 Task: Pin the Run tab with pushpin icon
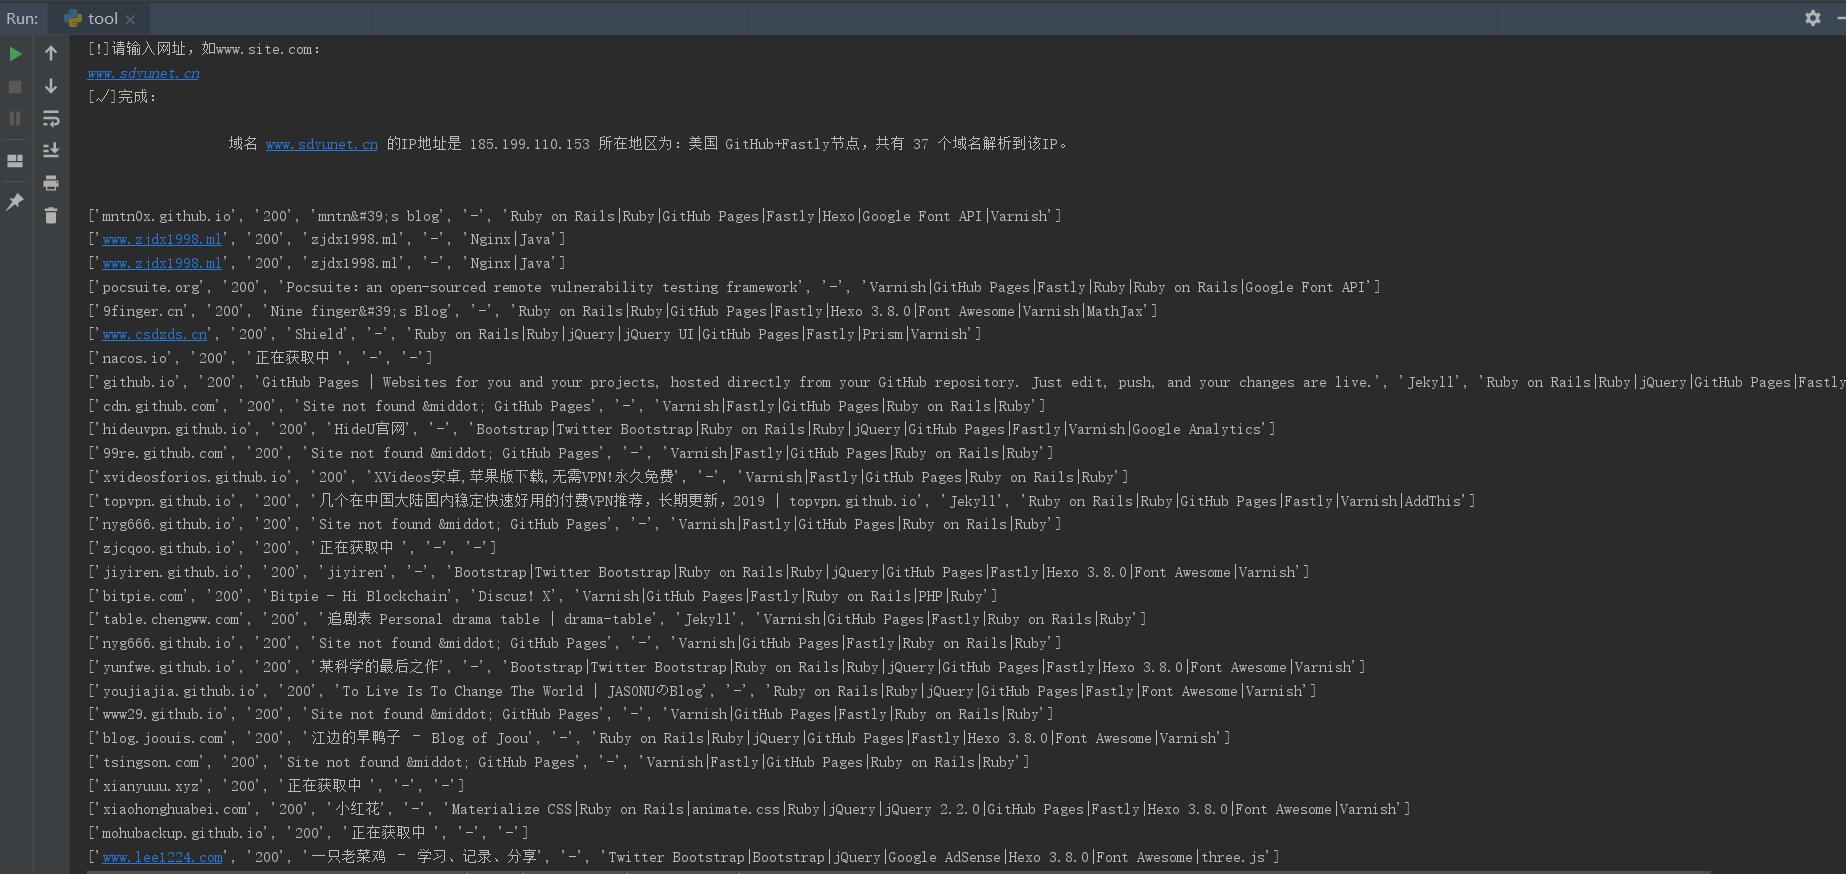coord(15,202)
